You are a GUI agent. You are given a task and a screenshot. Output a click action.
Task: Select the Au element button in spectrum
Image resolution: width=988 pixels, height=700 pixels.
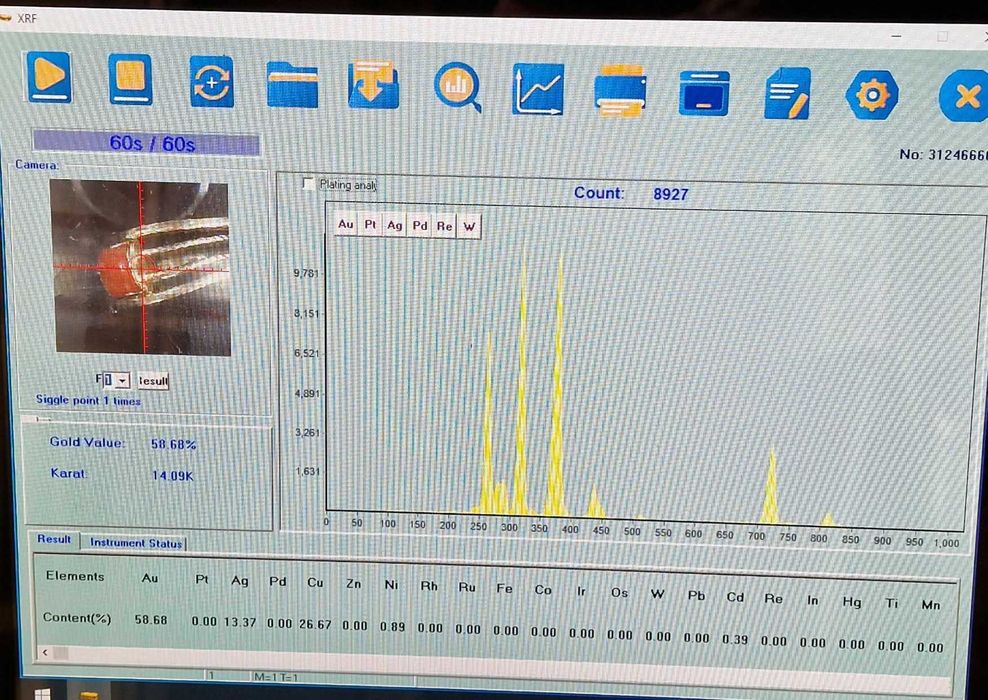345,224
